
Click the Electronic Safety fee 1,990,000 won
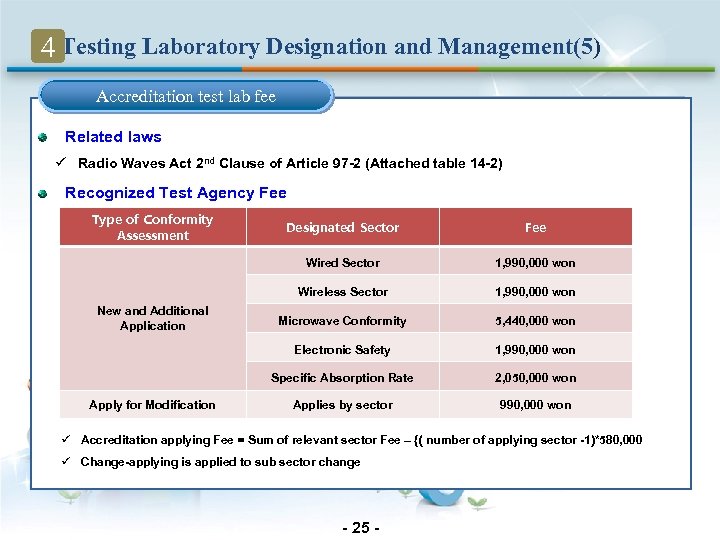[x=535, y=349]
